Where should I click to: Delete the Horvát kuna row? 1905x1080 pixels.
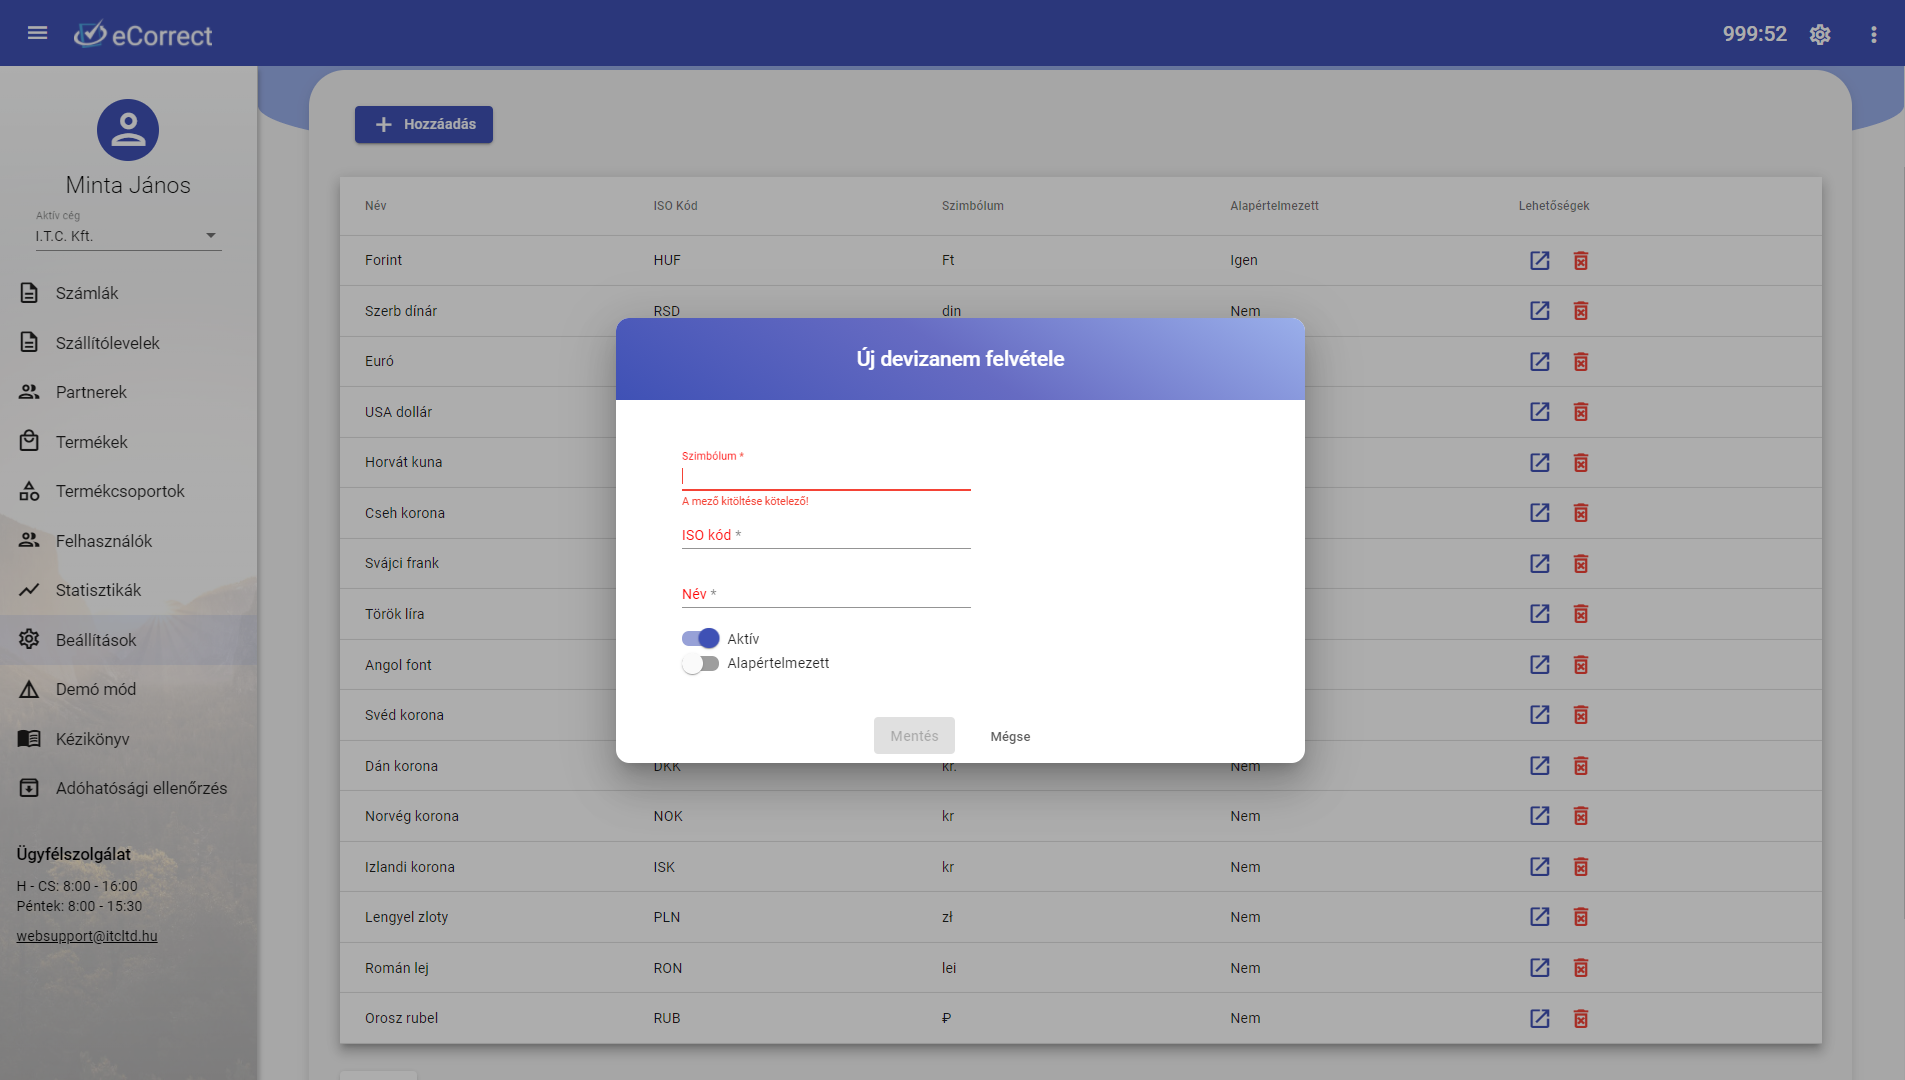click(1581, 462)
